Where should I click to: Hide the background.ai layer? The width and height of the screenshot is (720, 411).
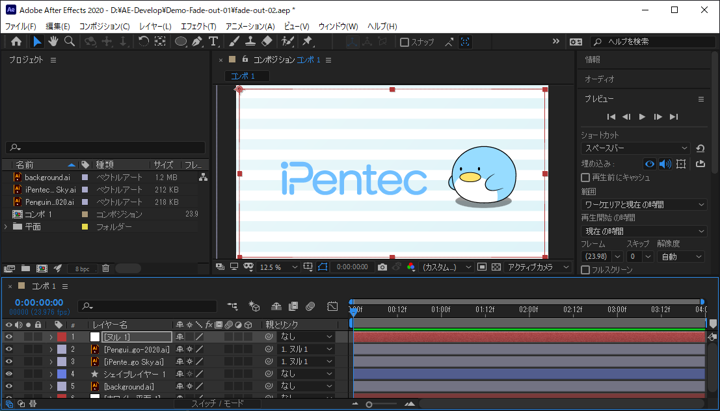[x=9, y=386]
